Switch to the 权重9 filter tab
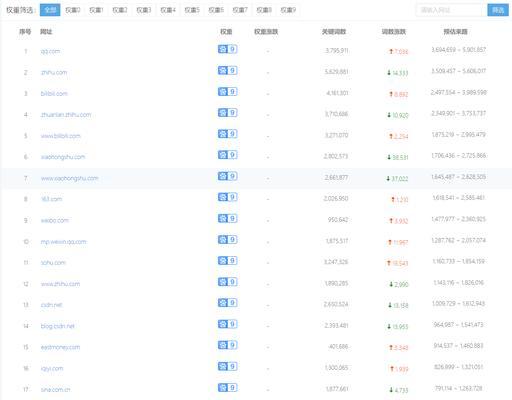Image resolution: width=512 pixels, height=400 pixels. click(x=288, y=10)
